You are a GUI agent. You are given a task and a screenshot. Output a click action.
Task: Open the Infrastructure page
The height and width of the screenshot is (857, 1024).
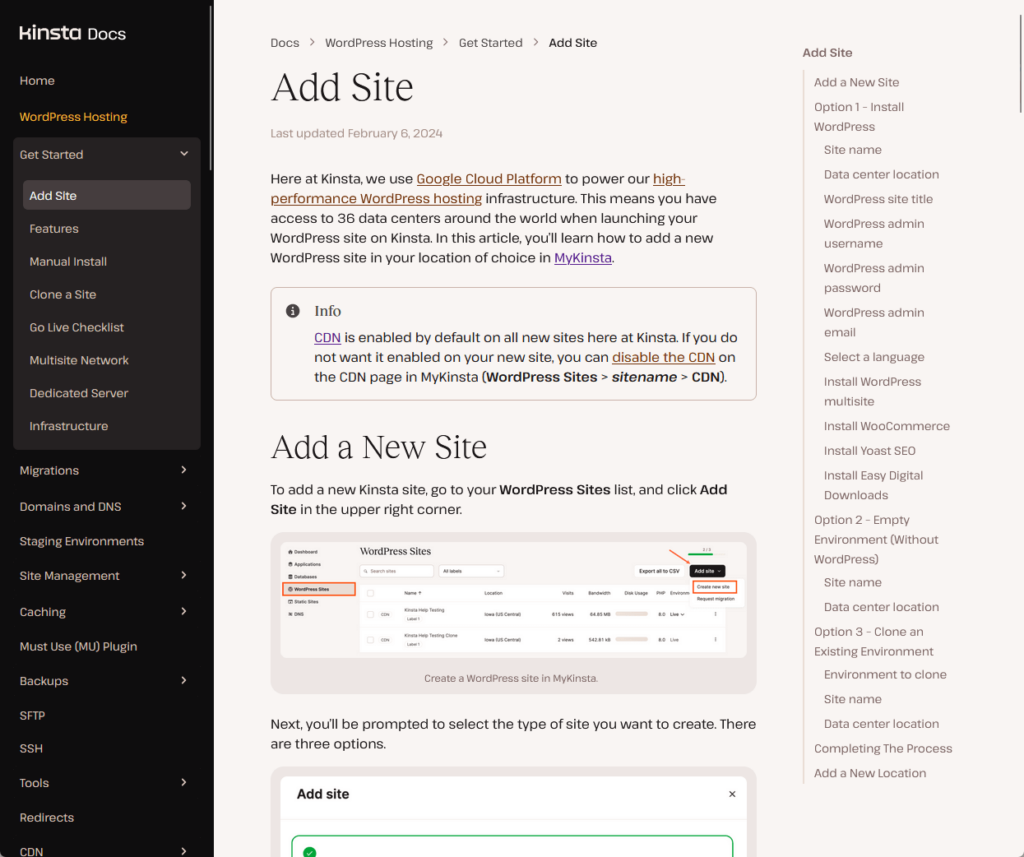click(69, 426)
